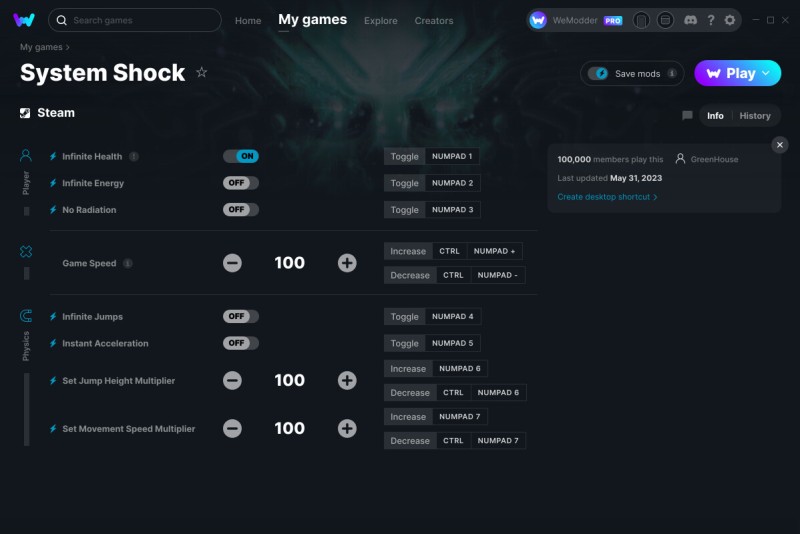Click Game Speed increase NUMPAD + hotkey
This screenshot has width=800, height=534.
pyautogui.click(x=494, y=251)
